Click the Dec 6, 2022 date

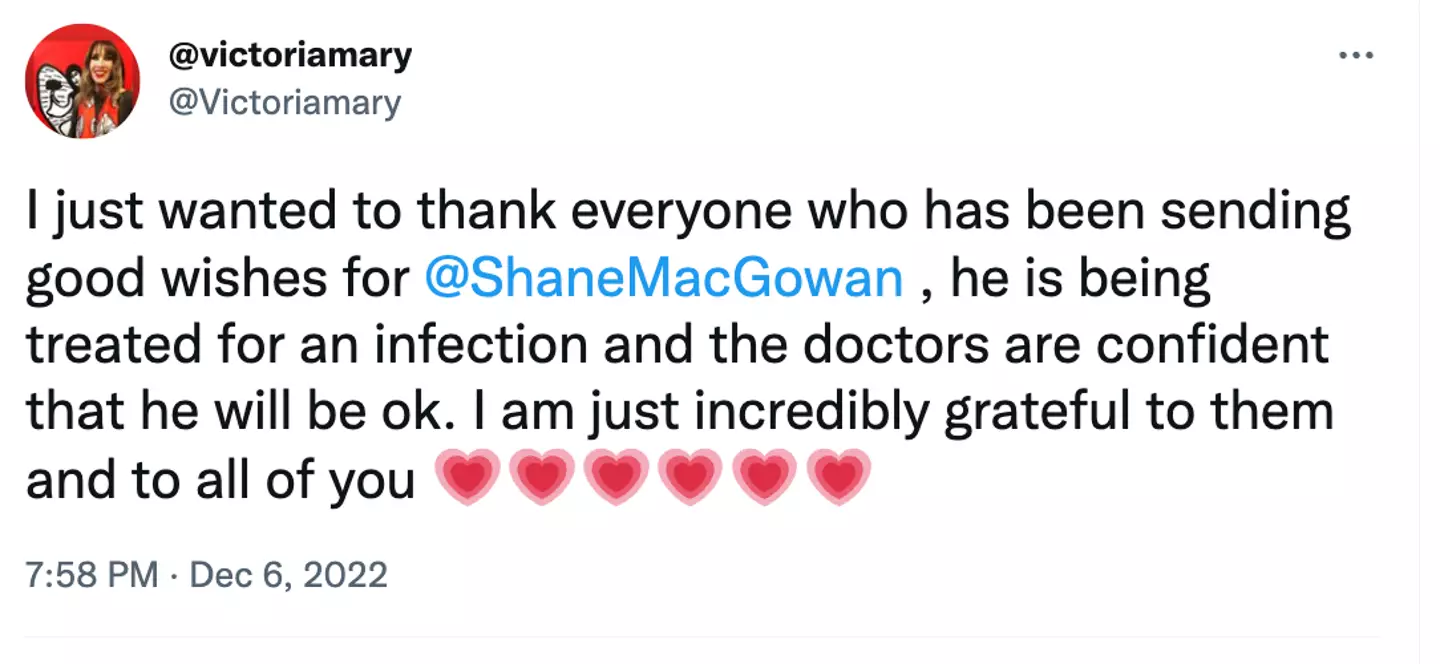(286, 575)
